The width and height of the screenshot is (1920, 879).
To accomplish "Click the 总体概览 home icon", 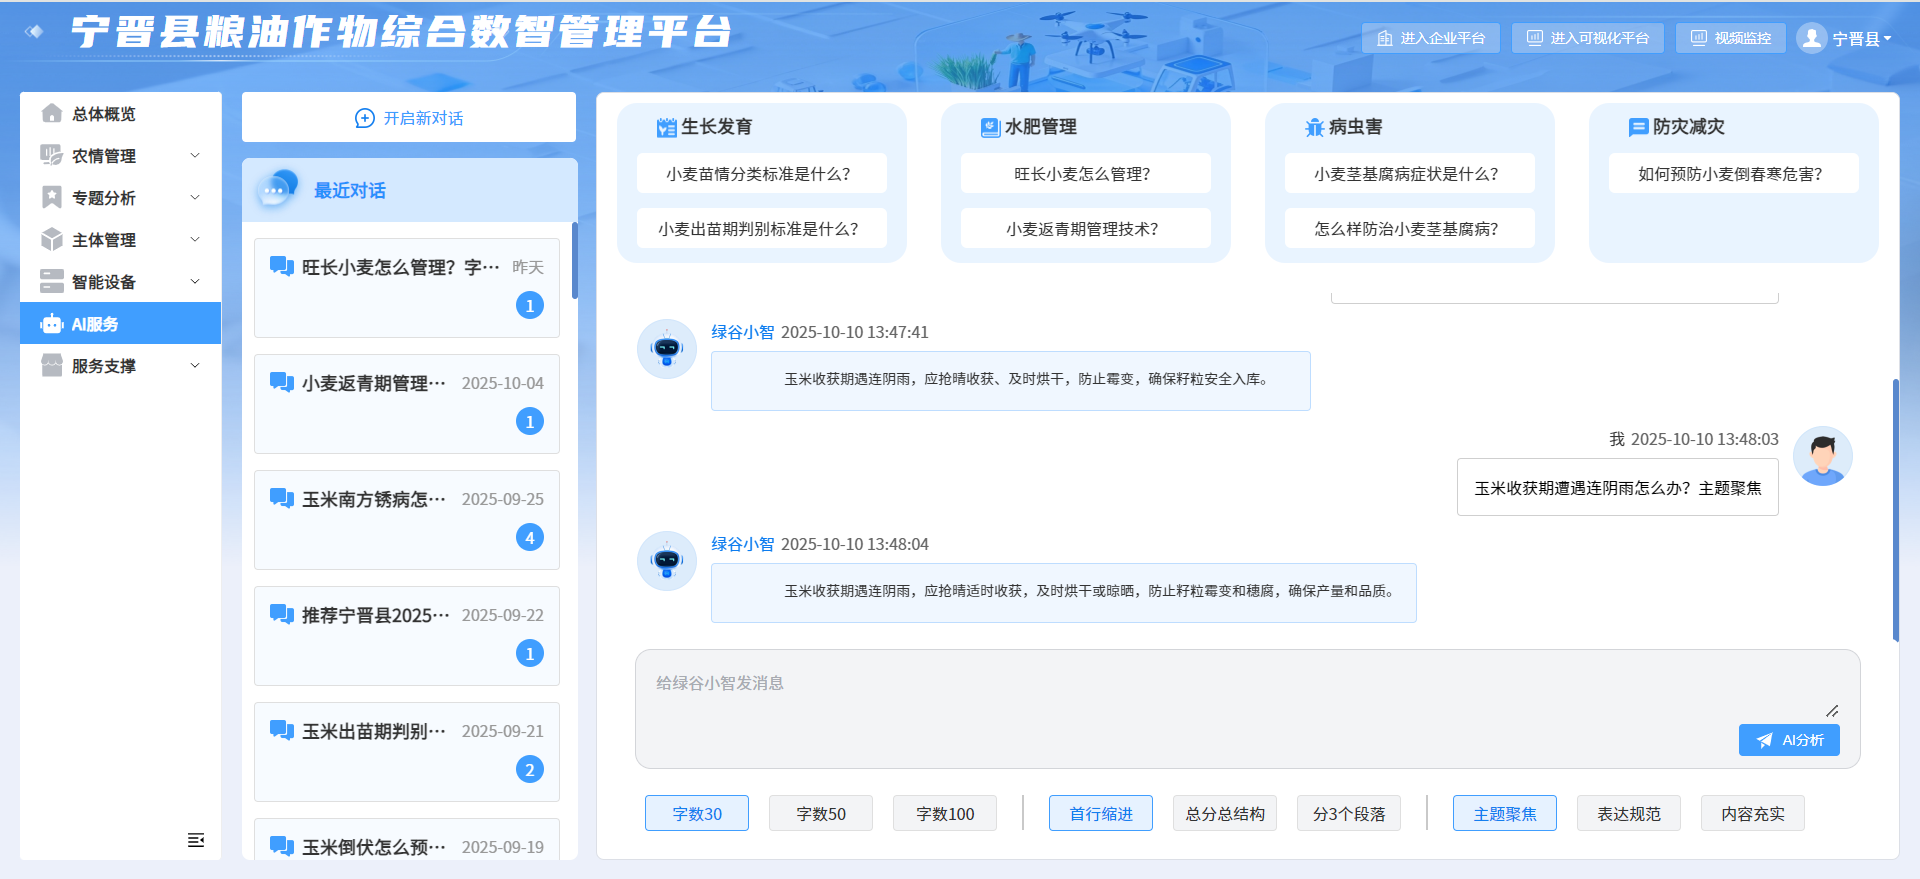I will (52, 114).
